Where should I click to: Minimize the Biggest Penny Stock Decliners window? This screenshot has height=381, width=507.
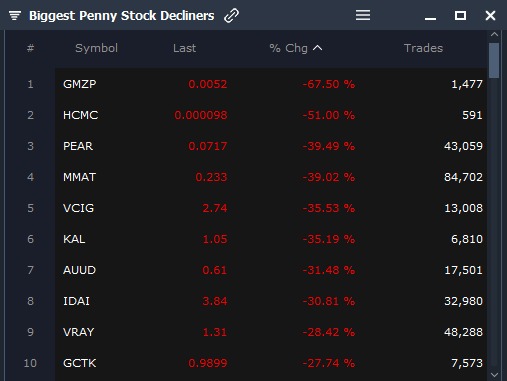click(430, 19)
